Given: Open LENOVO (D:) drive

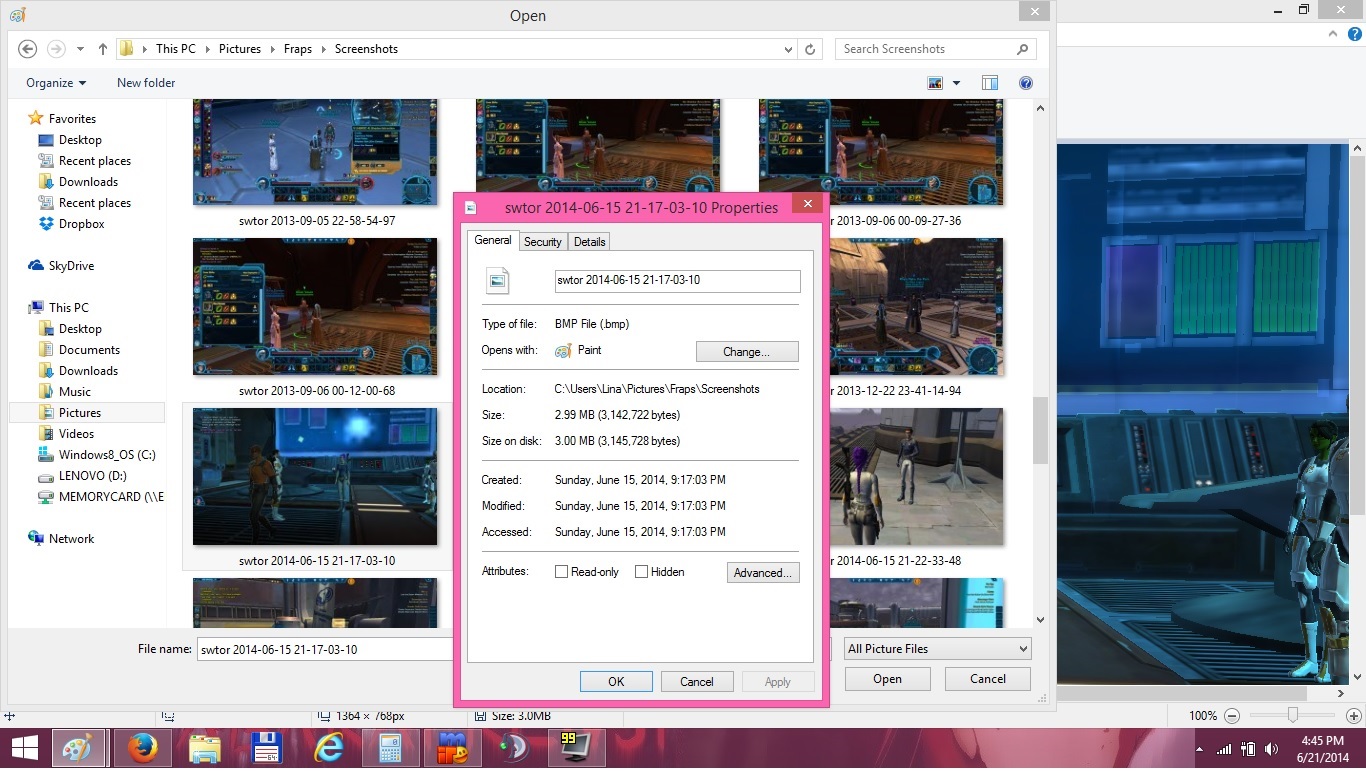Looking at the screenshot, I should tap(82, 476).
